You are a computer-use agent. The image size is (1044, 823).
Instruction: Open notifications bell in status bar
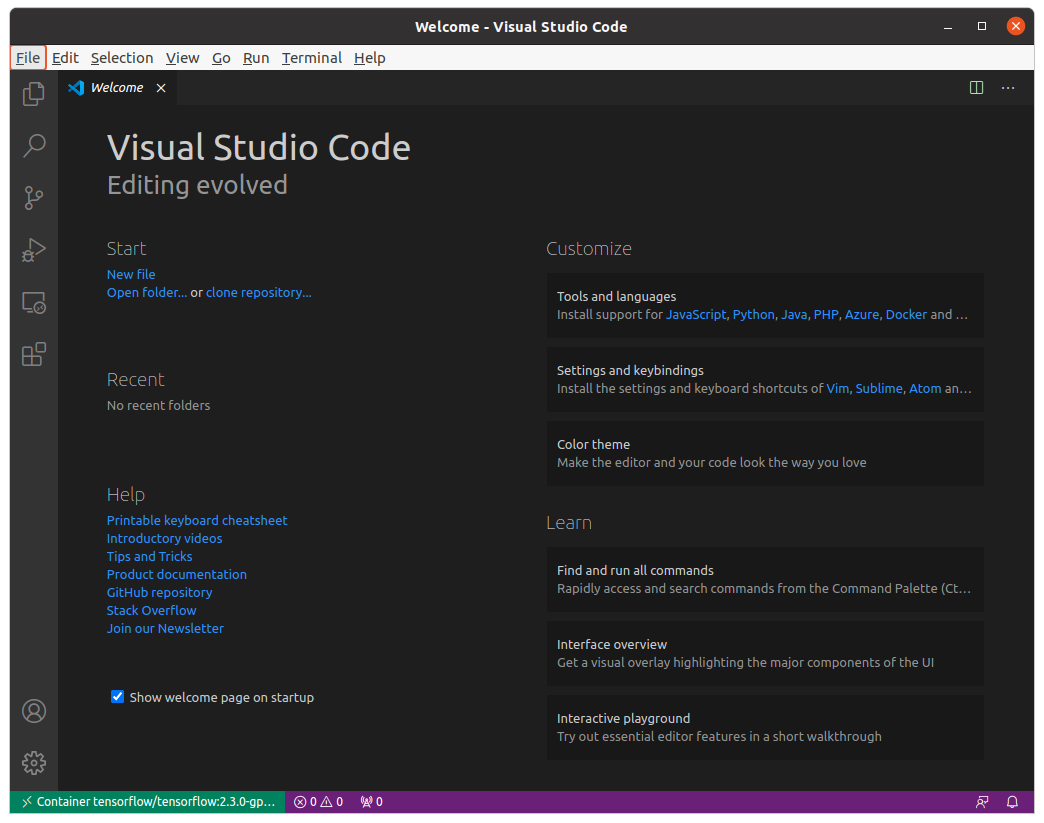point(1012,802)
